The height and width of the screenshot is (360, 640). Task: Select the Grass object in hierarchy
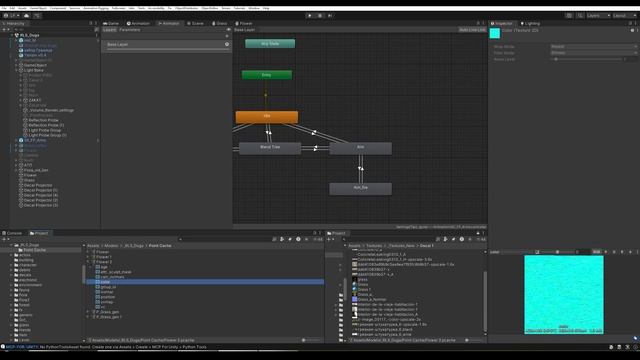(29, 180)
